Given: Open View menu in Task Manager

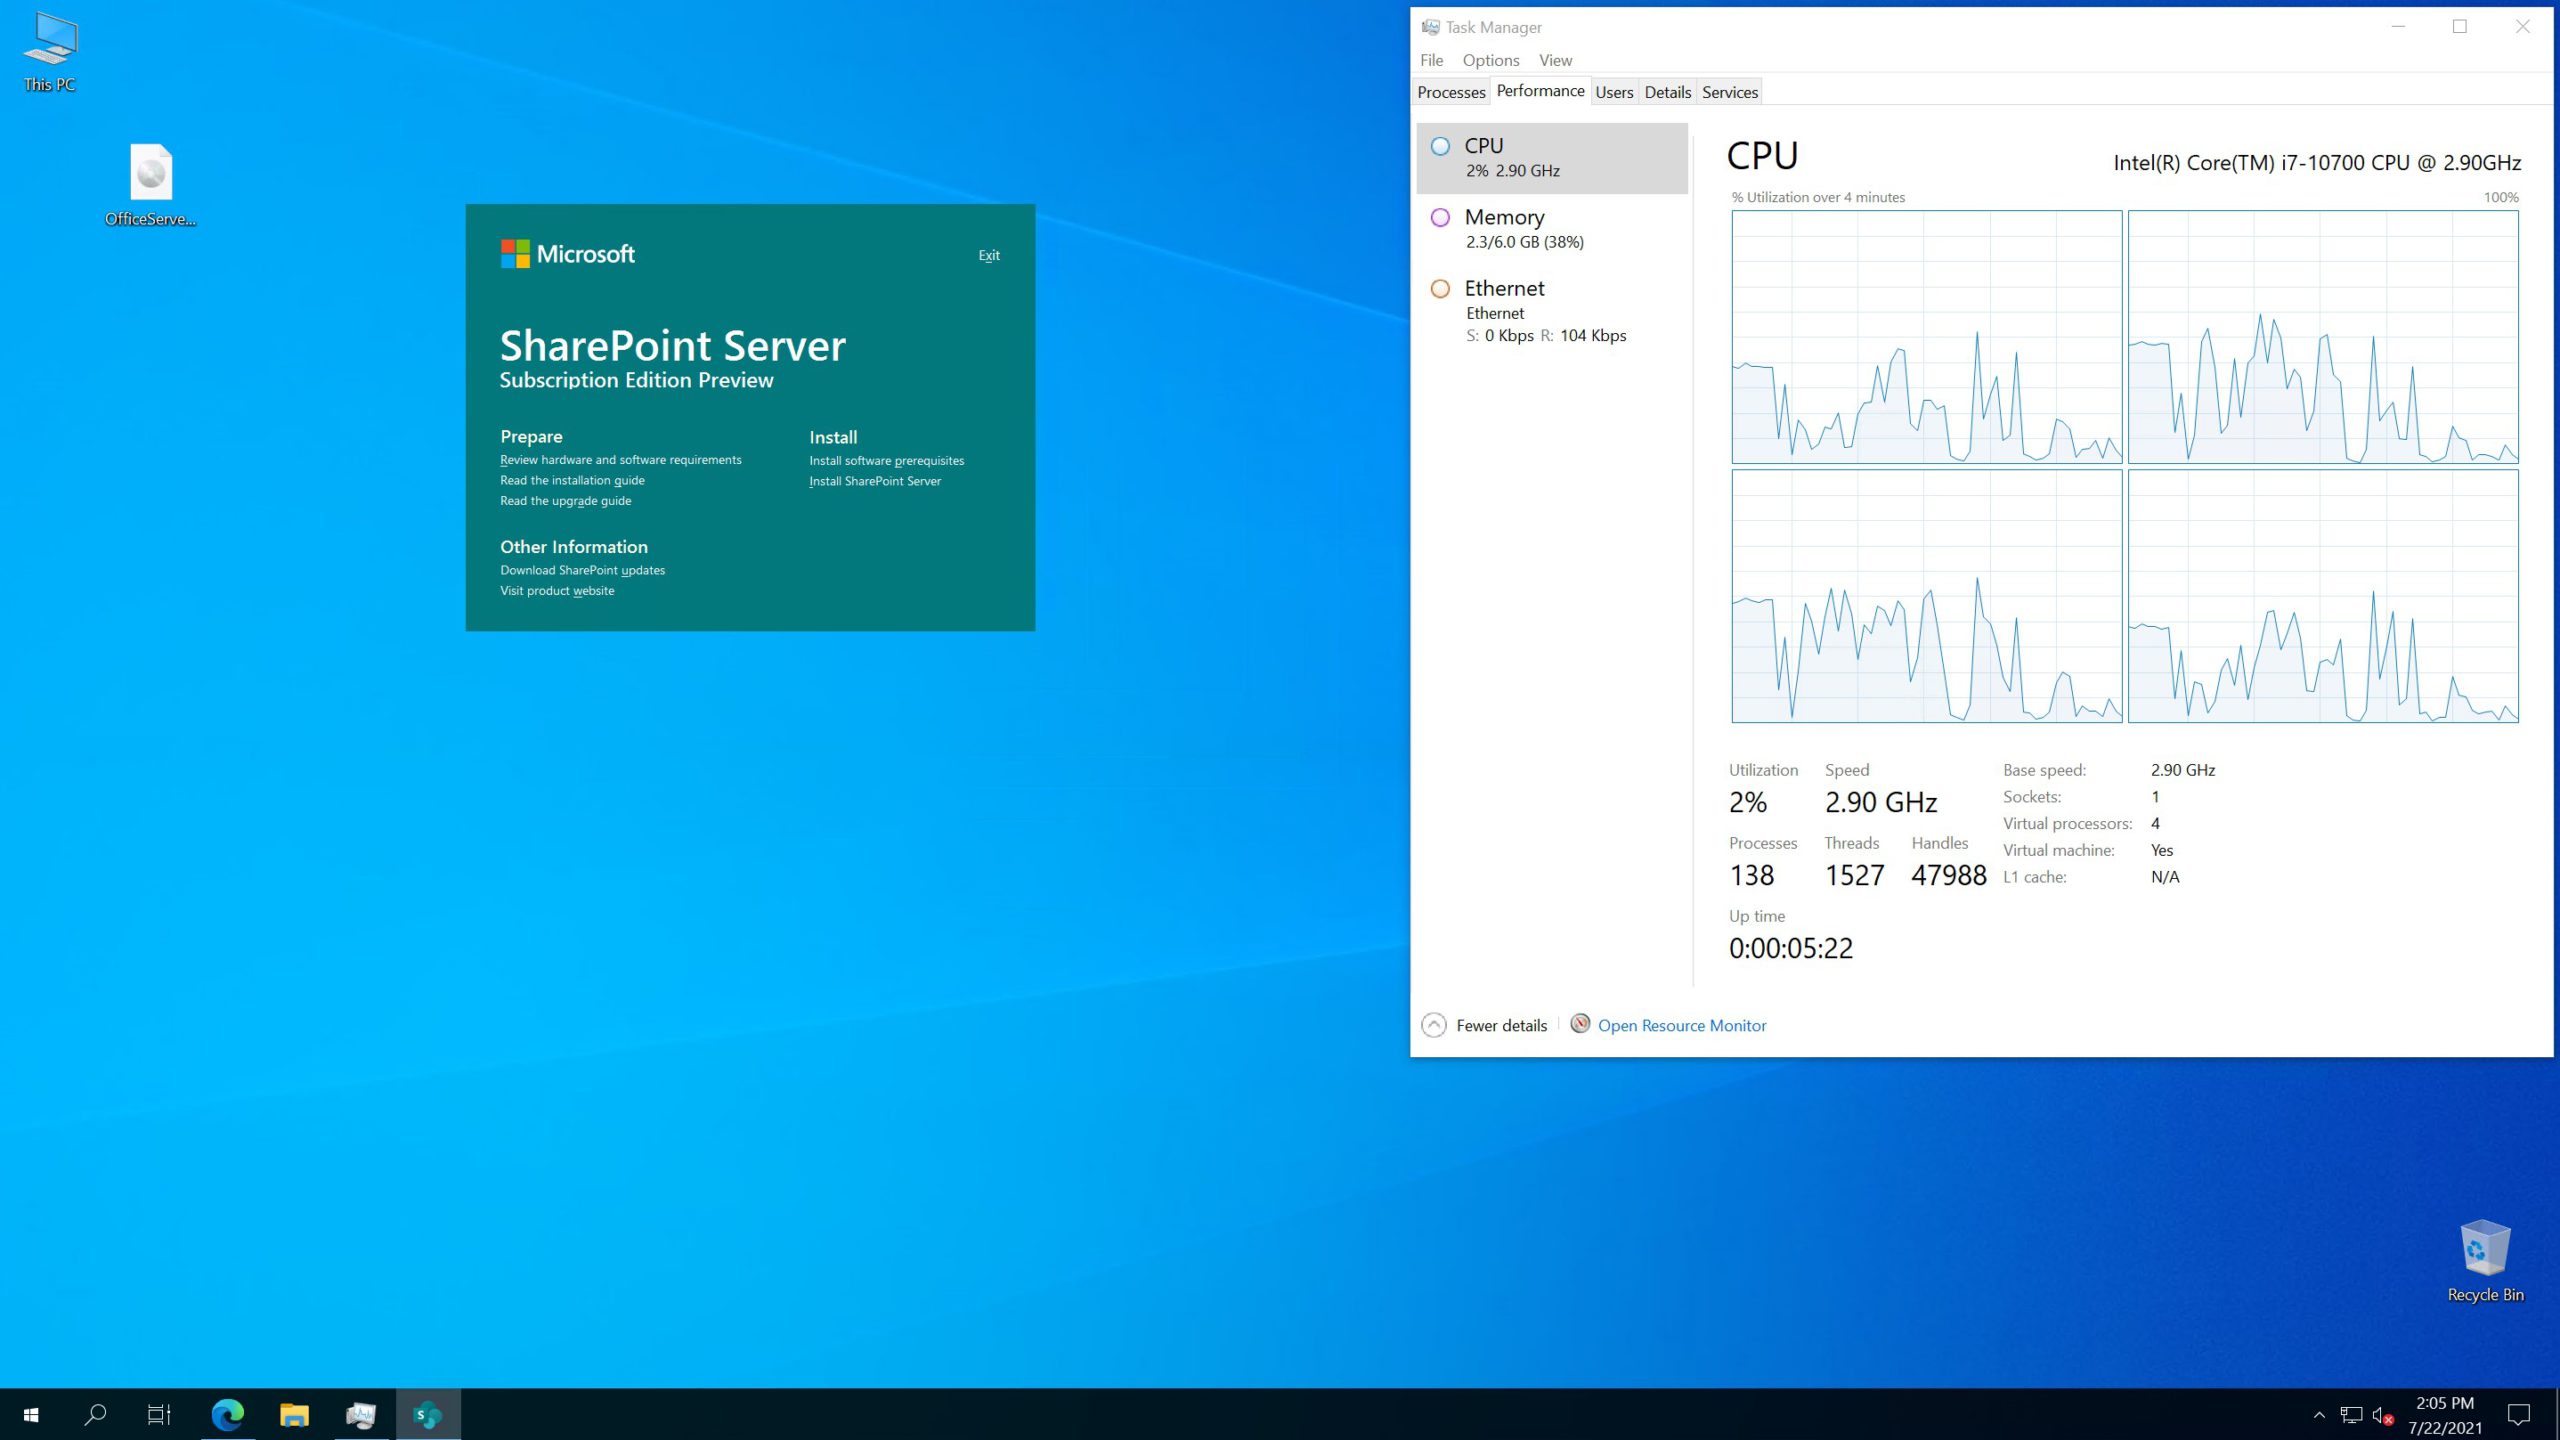Looking at the screenshot, I should (1555, 60).
